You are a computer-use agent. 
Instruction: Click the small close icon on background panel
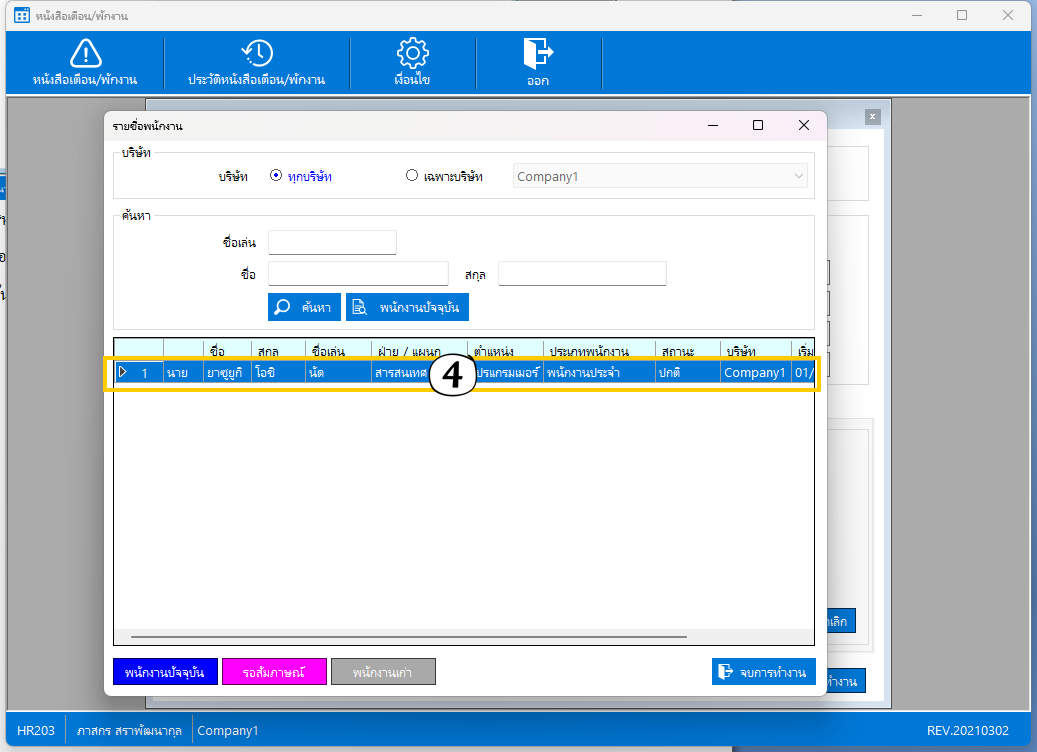pyautogui.click(x=872, y=117)
